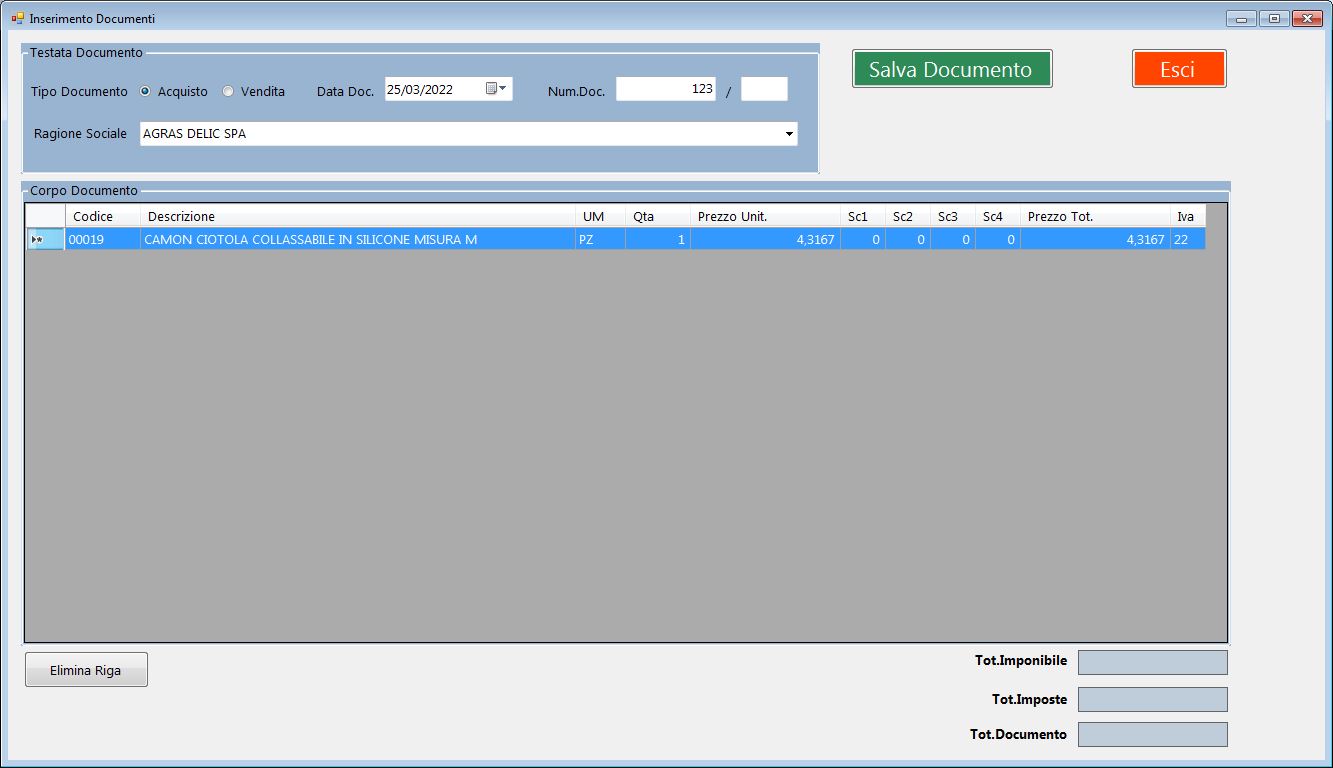Click the Sc3 column header
1333x768 pixels.
click(953, 217)
